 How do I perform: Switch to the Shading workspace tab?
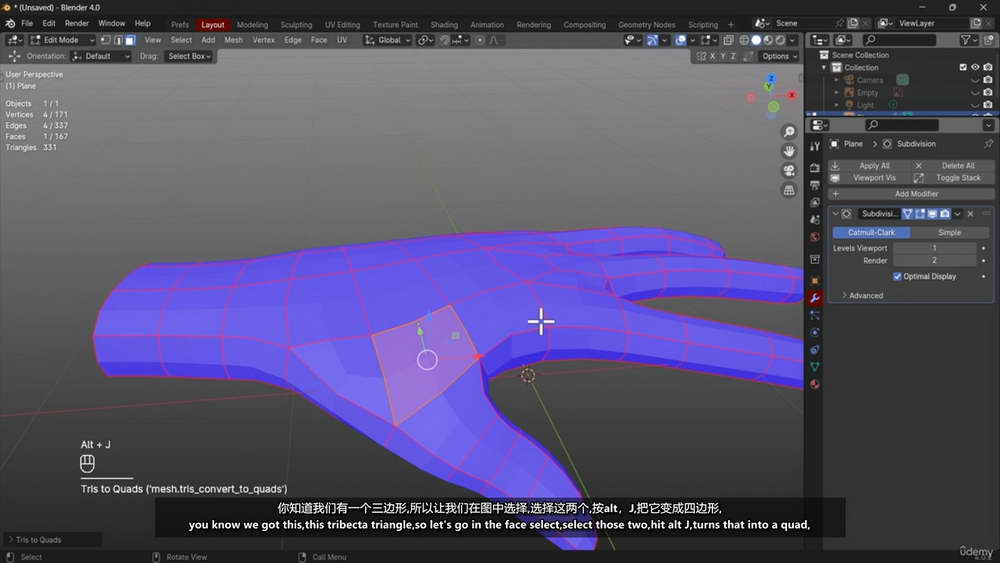[444, 25]
